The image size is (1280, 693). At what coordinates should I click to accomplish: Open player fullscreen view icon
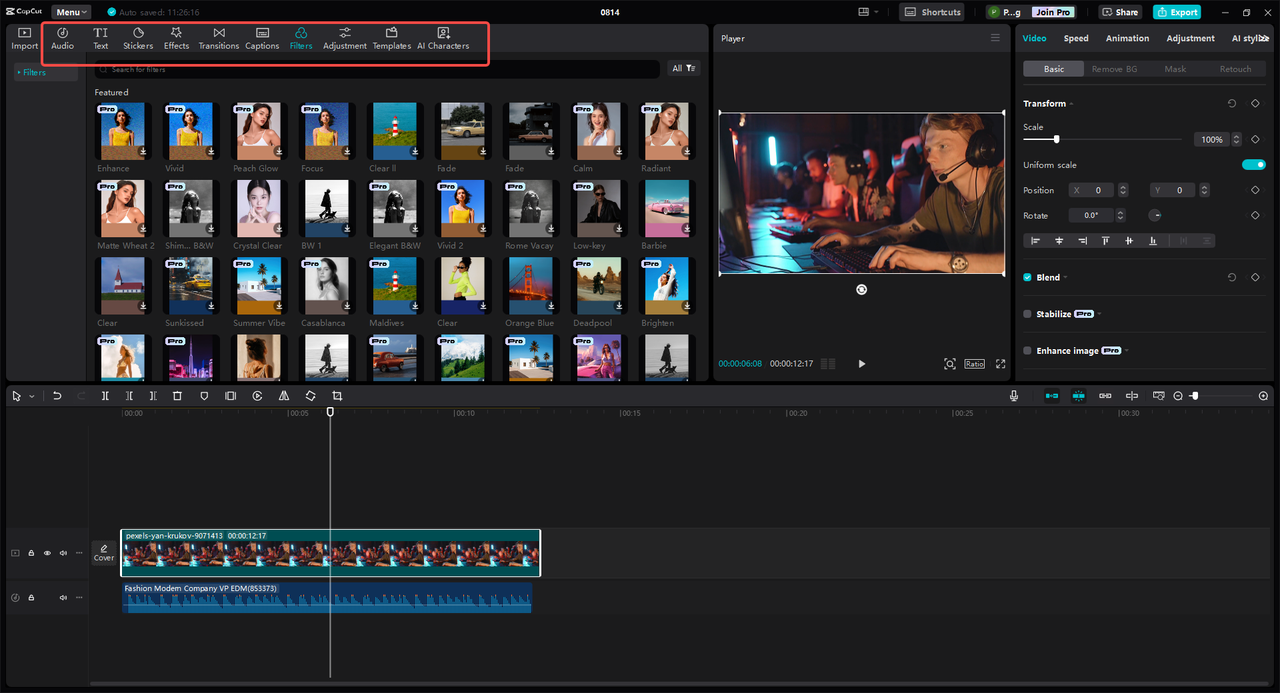point(1000,364)
